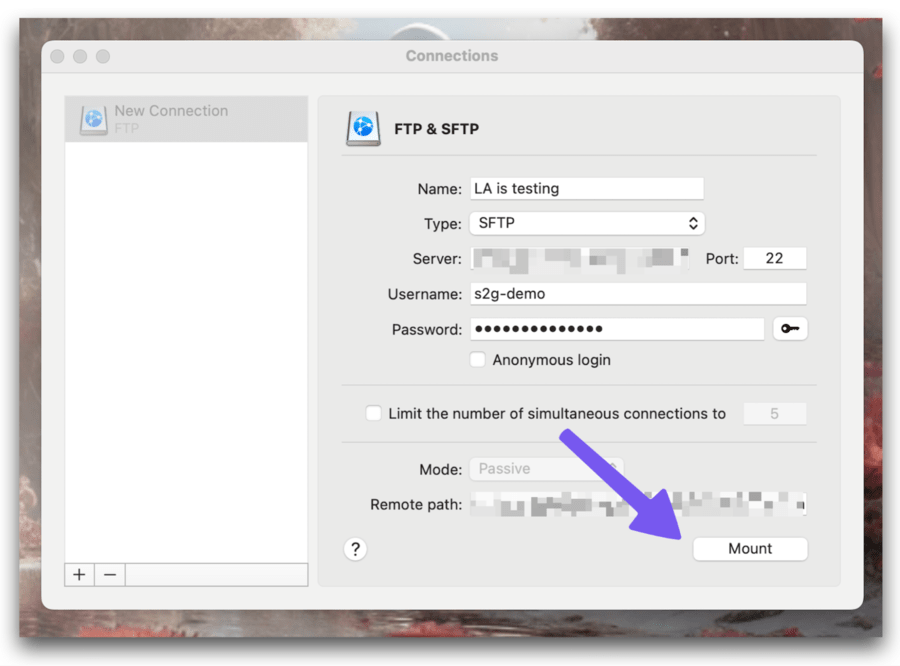
Task: Click the Password field
Action: coord(617,328)
